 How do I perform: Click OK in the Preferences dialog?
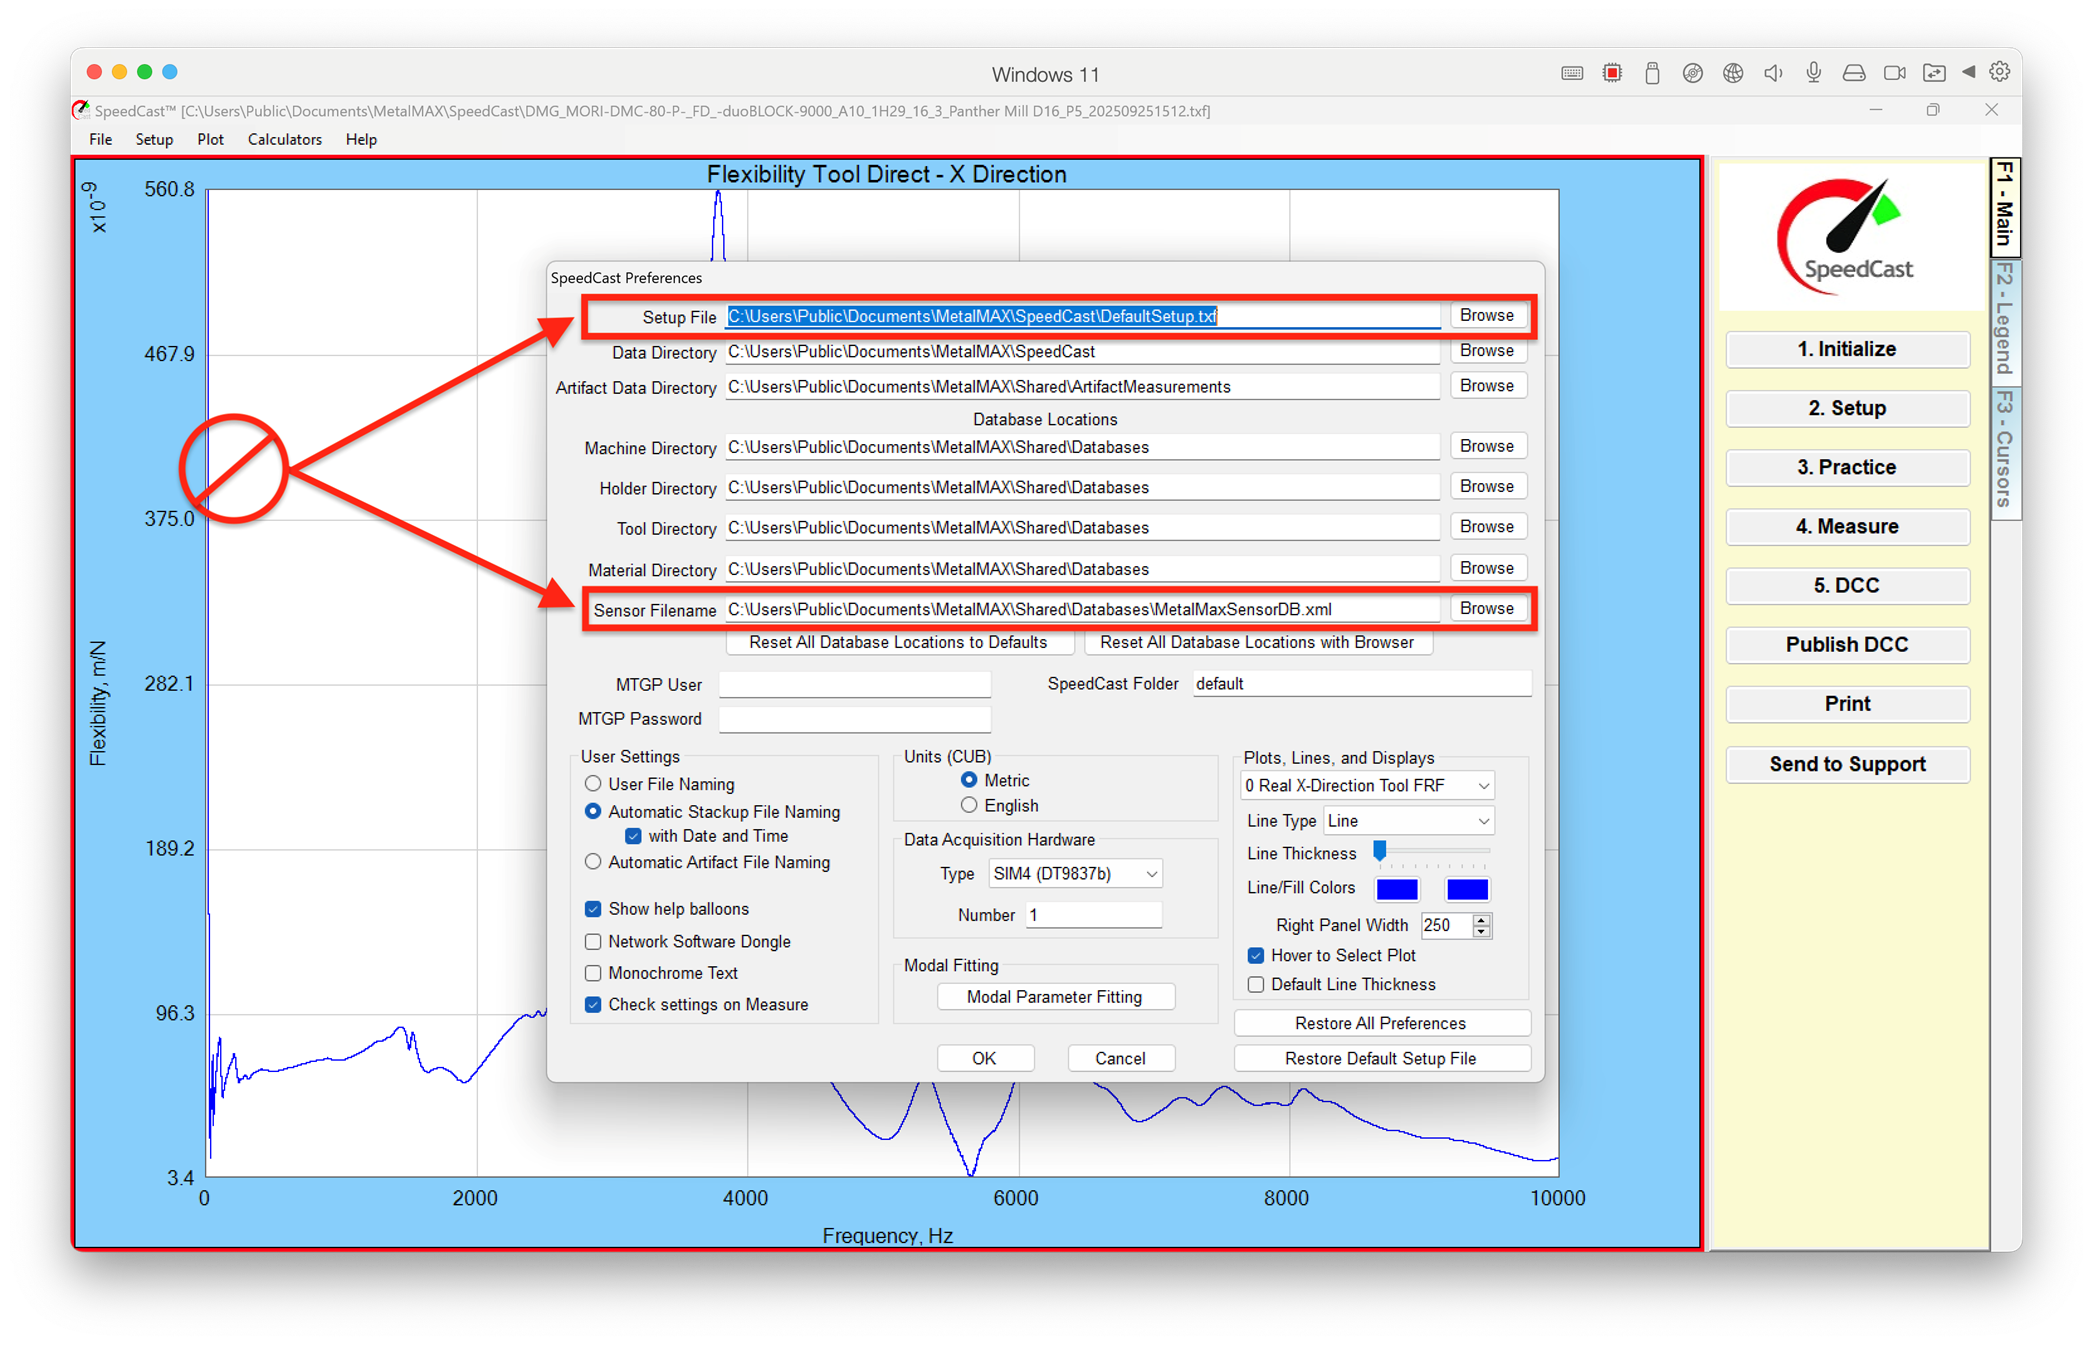tap(984, 1058)
